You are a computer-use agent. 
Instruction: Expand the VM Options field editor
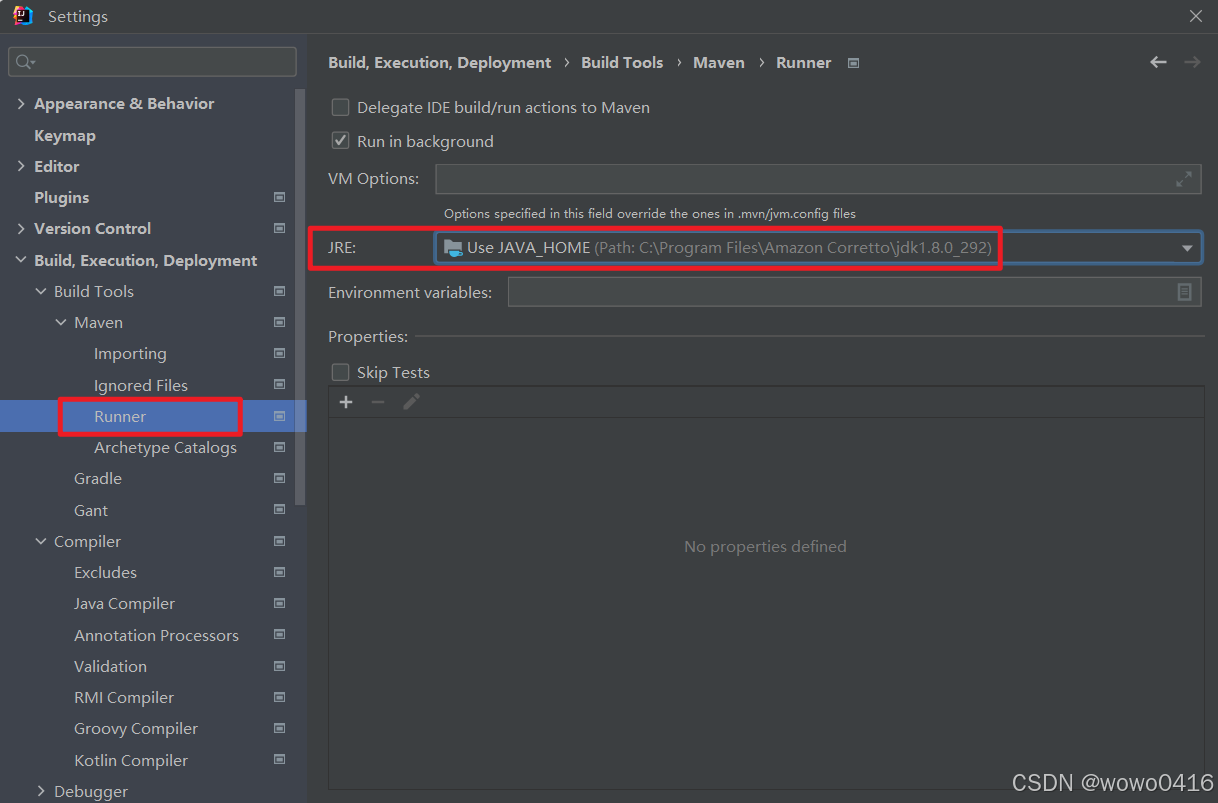[1184, 179]
